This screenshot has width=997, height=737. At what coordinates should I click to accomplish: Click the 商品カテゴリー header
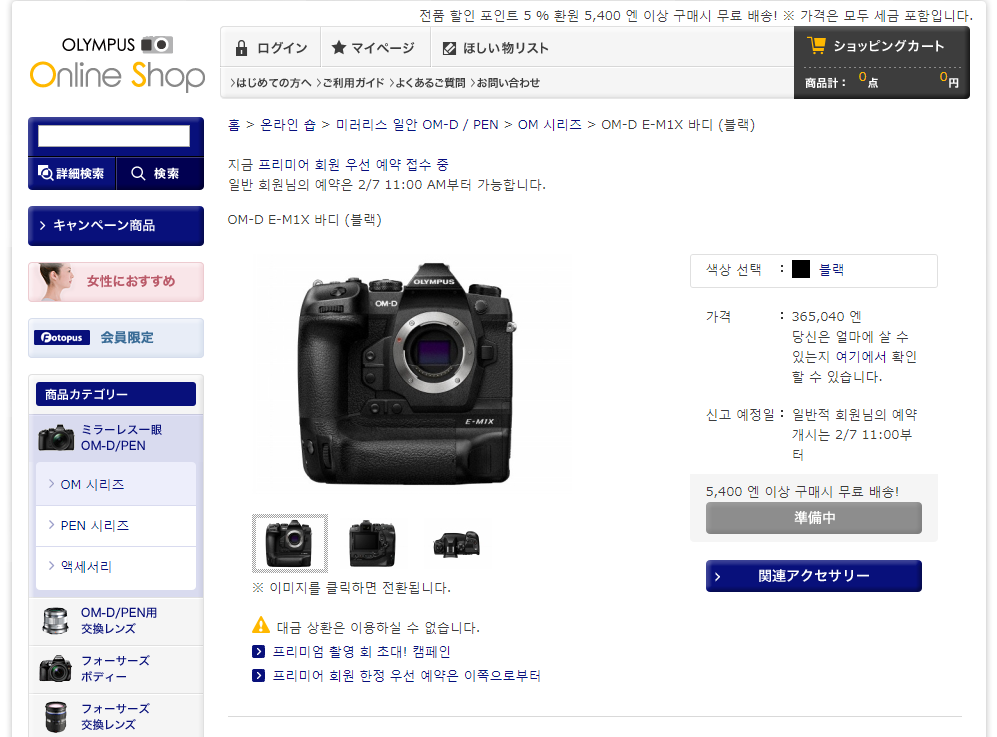pos(116,394)
